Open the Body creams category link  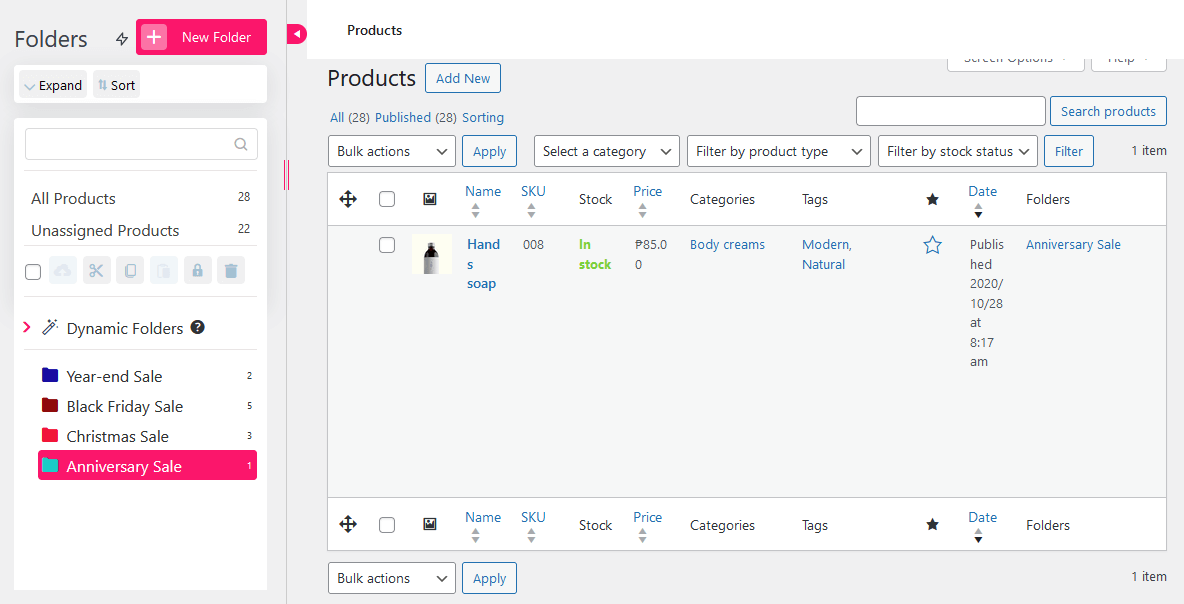coord(727,245)
